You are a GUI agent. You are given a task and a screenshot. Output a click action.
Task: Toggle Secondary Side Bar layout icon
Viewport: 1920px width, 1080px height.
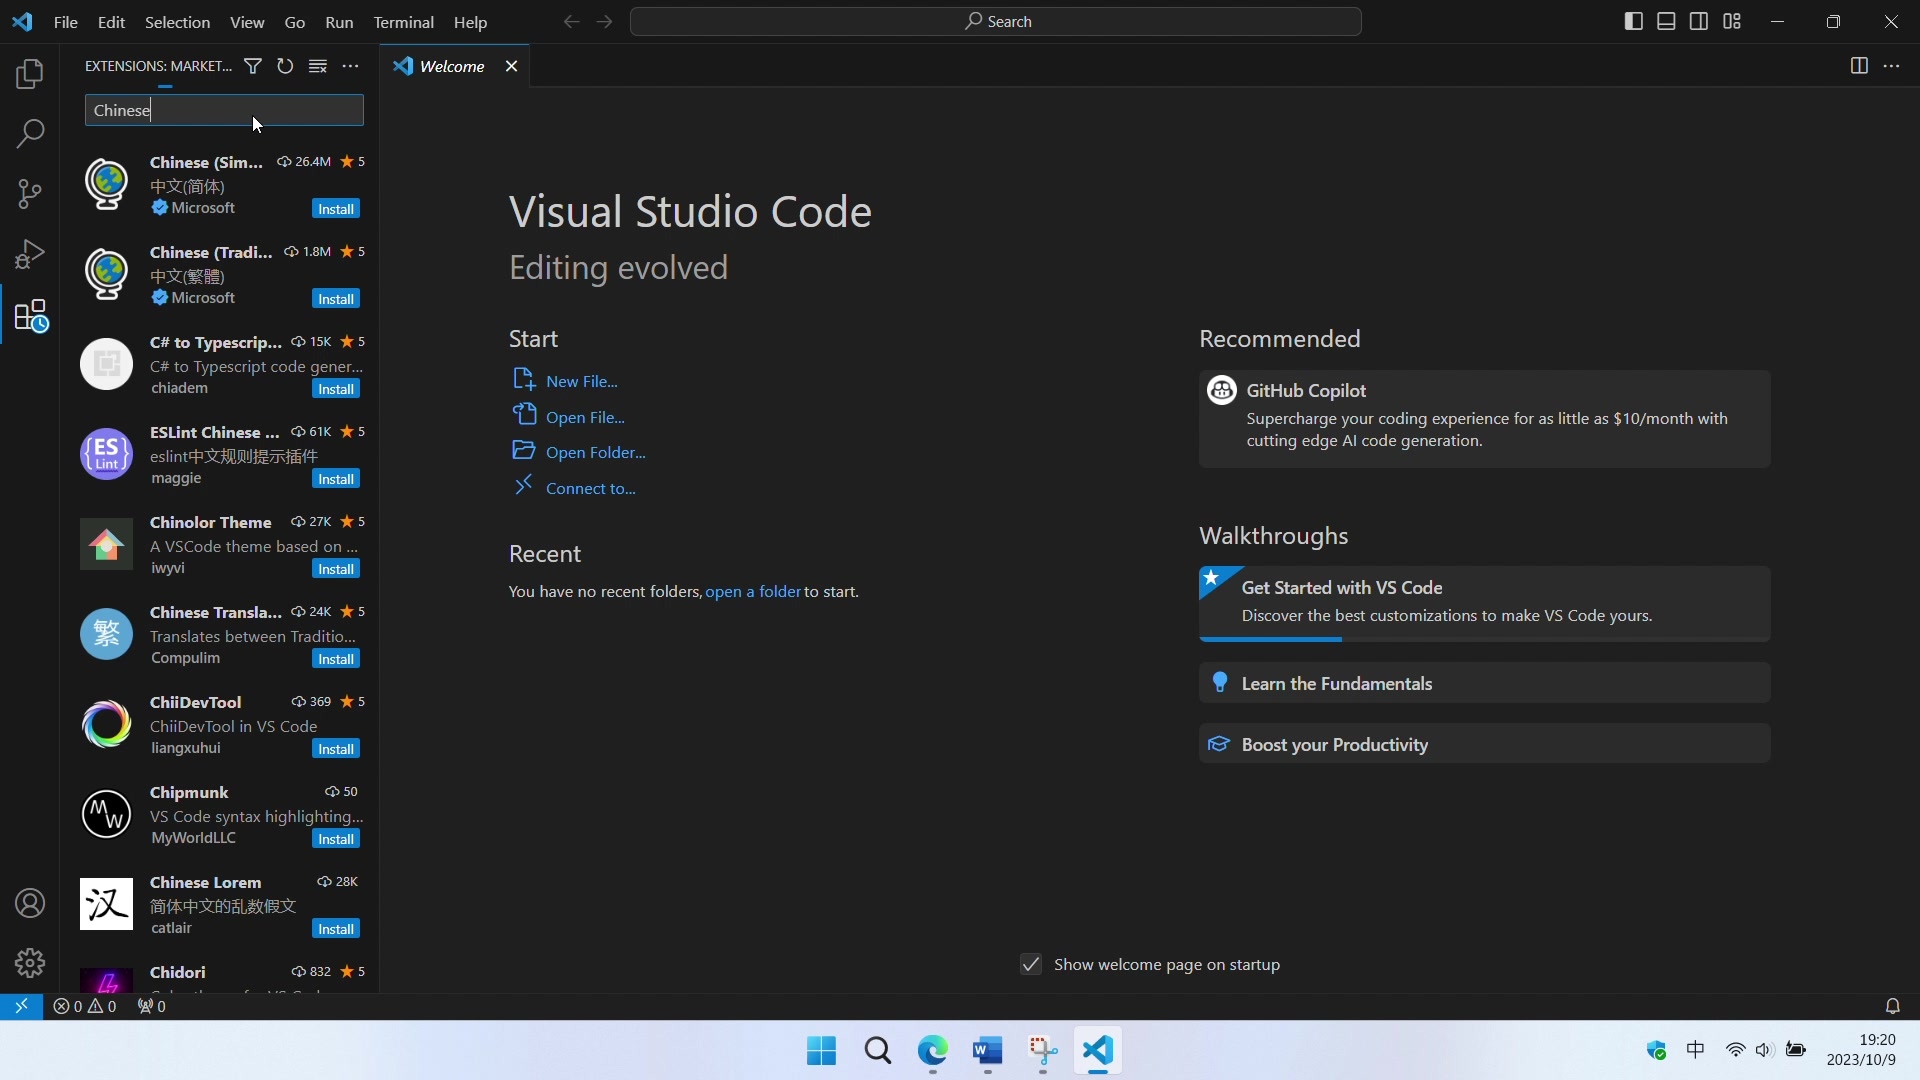tap(1699, 21)
